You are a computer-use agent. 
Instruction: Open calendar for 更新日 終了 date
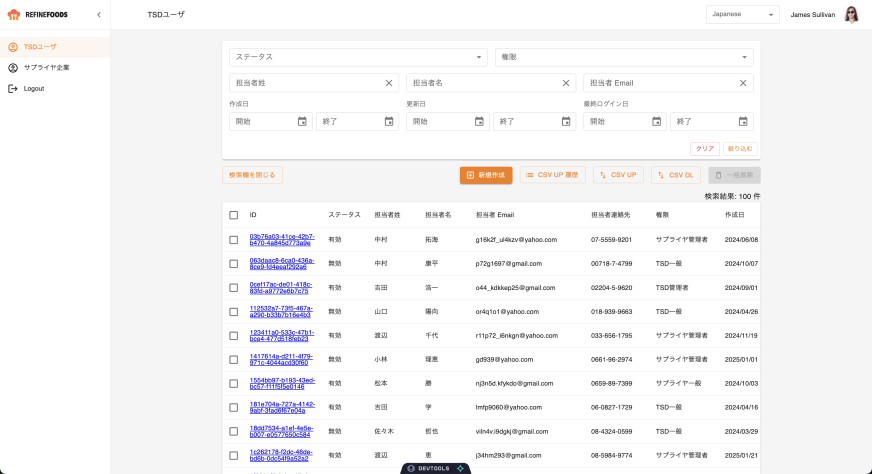[566, 121]
